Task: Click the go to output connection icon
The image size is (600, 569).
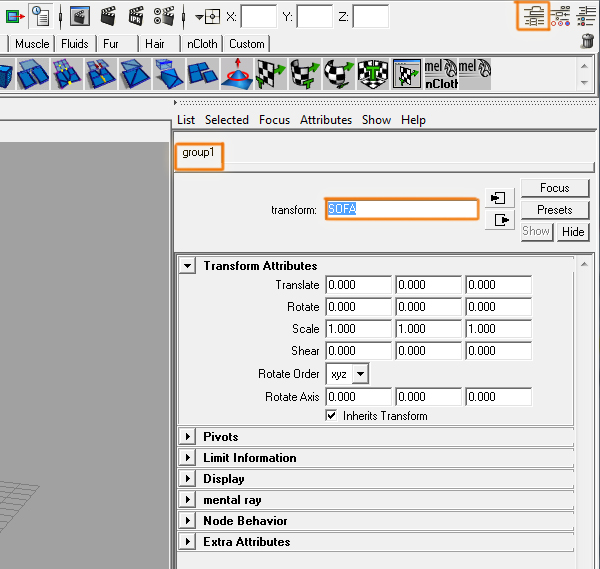Action: pos(498,220)
